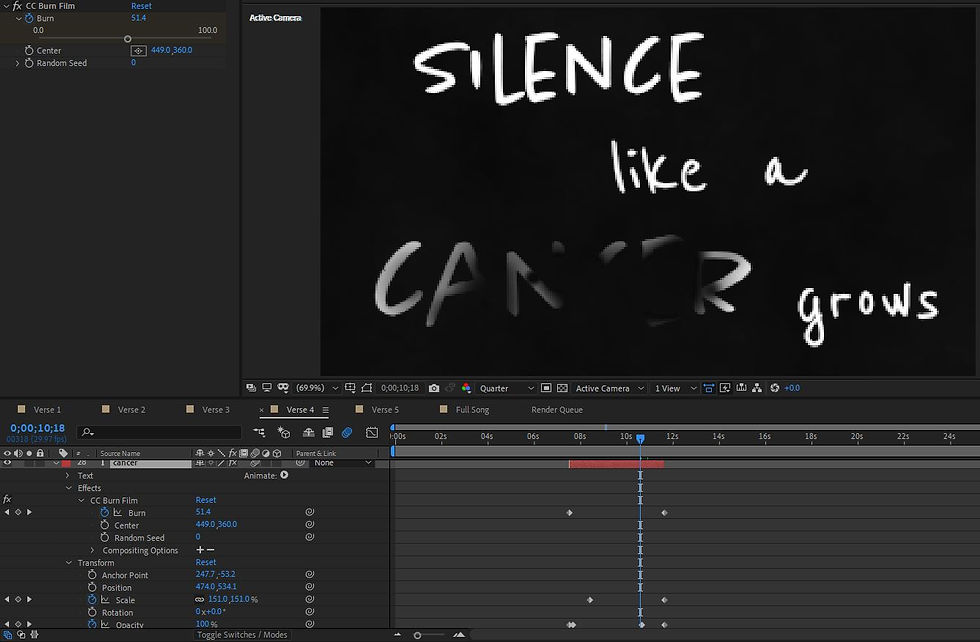
Task: Toggle the Position stopwatch in the timeline
Action: tap(92, 587)
